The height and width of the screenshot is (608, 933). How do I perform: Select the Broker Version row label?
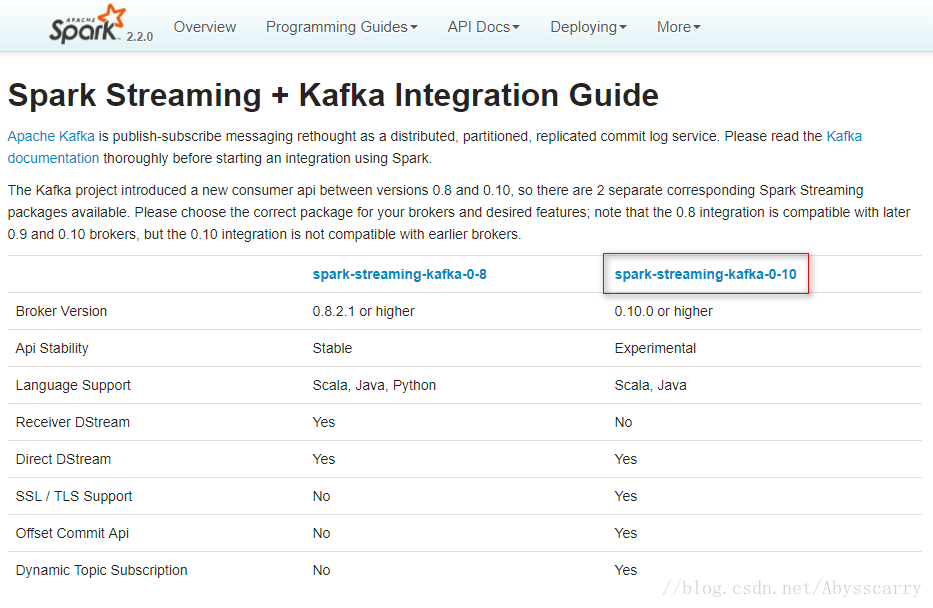[x=61, y=311]
